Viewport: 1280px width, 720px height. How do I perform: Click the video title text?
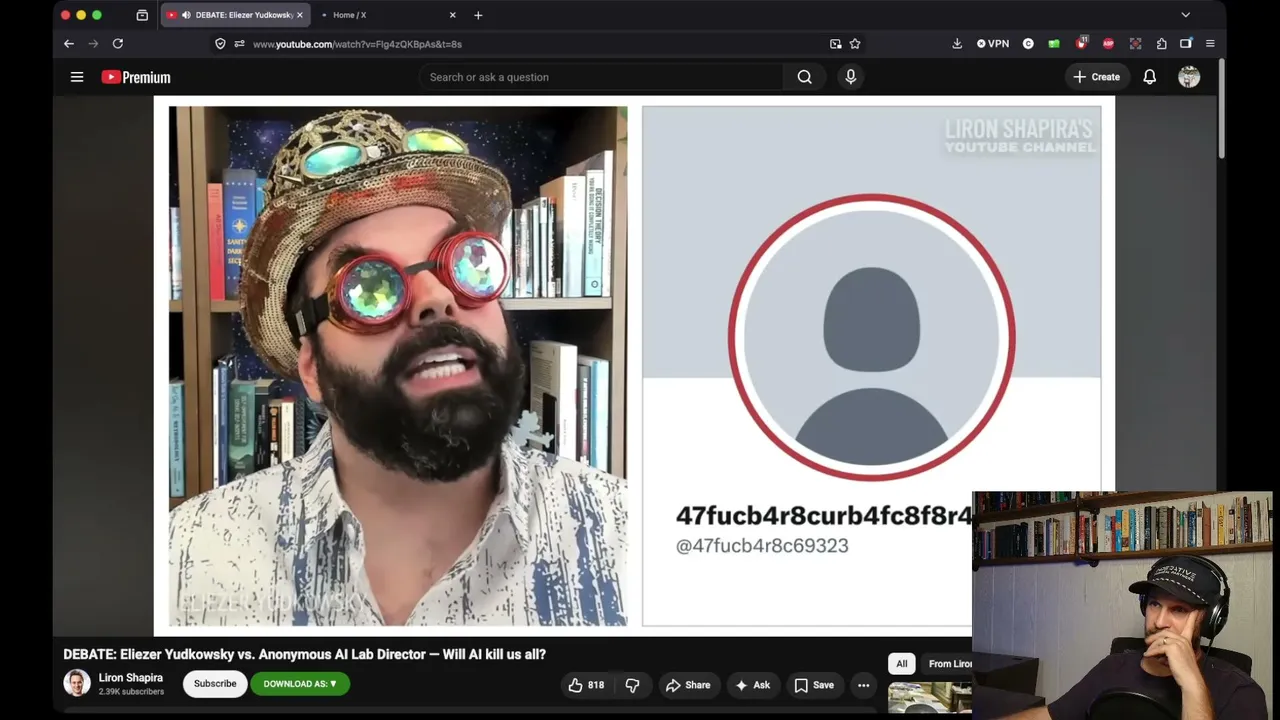[x=304, y=654]
